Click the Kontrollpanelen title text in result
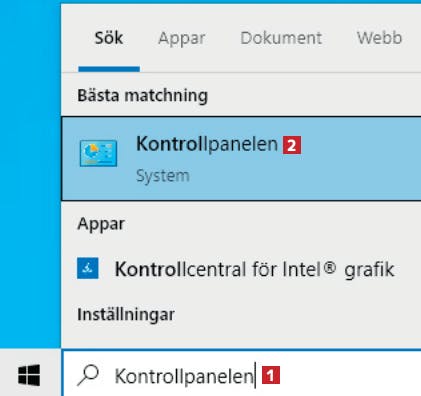Viewport: 421px width, 396px height. click(207, 144)
